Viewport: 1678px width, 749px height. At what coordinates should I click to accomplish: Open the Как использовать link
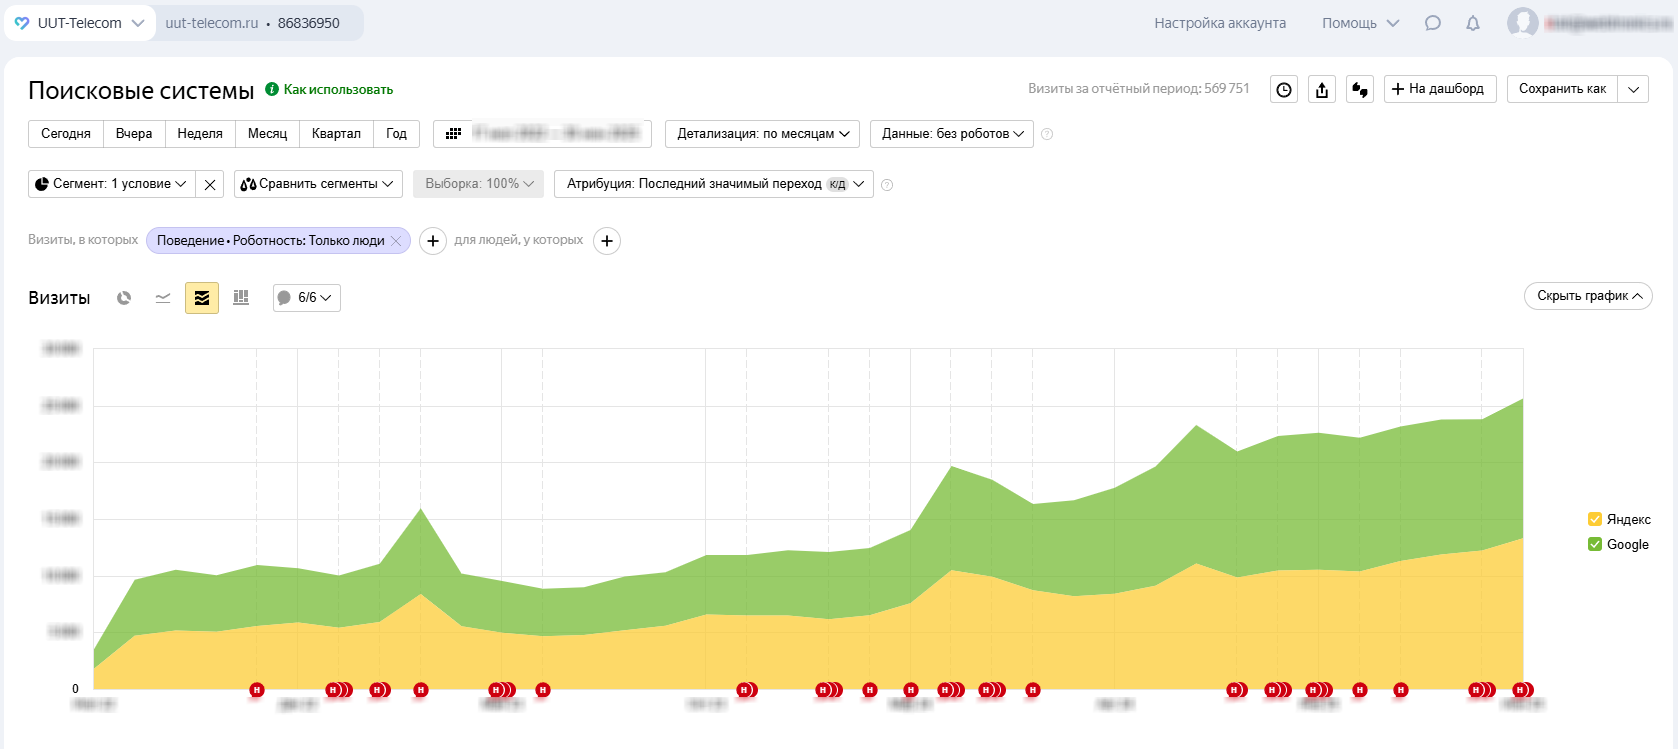pyautogui.click(x=338, y=90)
